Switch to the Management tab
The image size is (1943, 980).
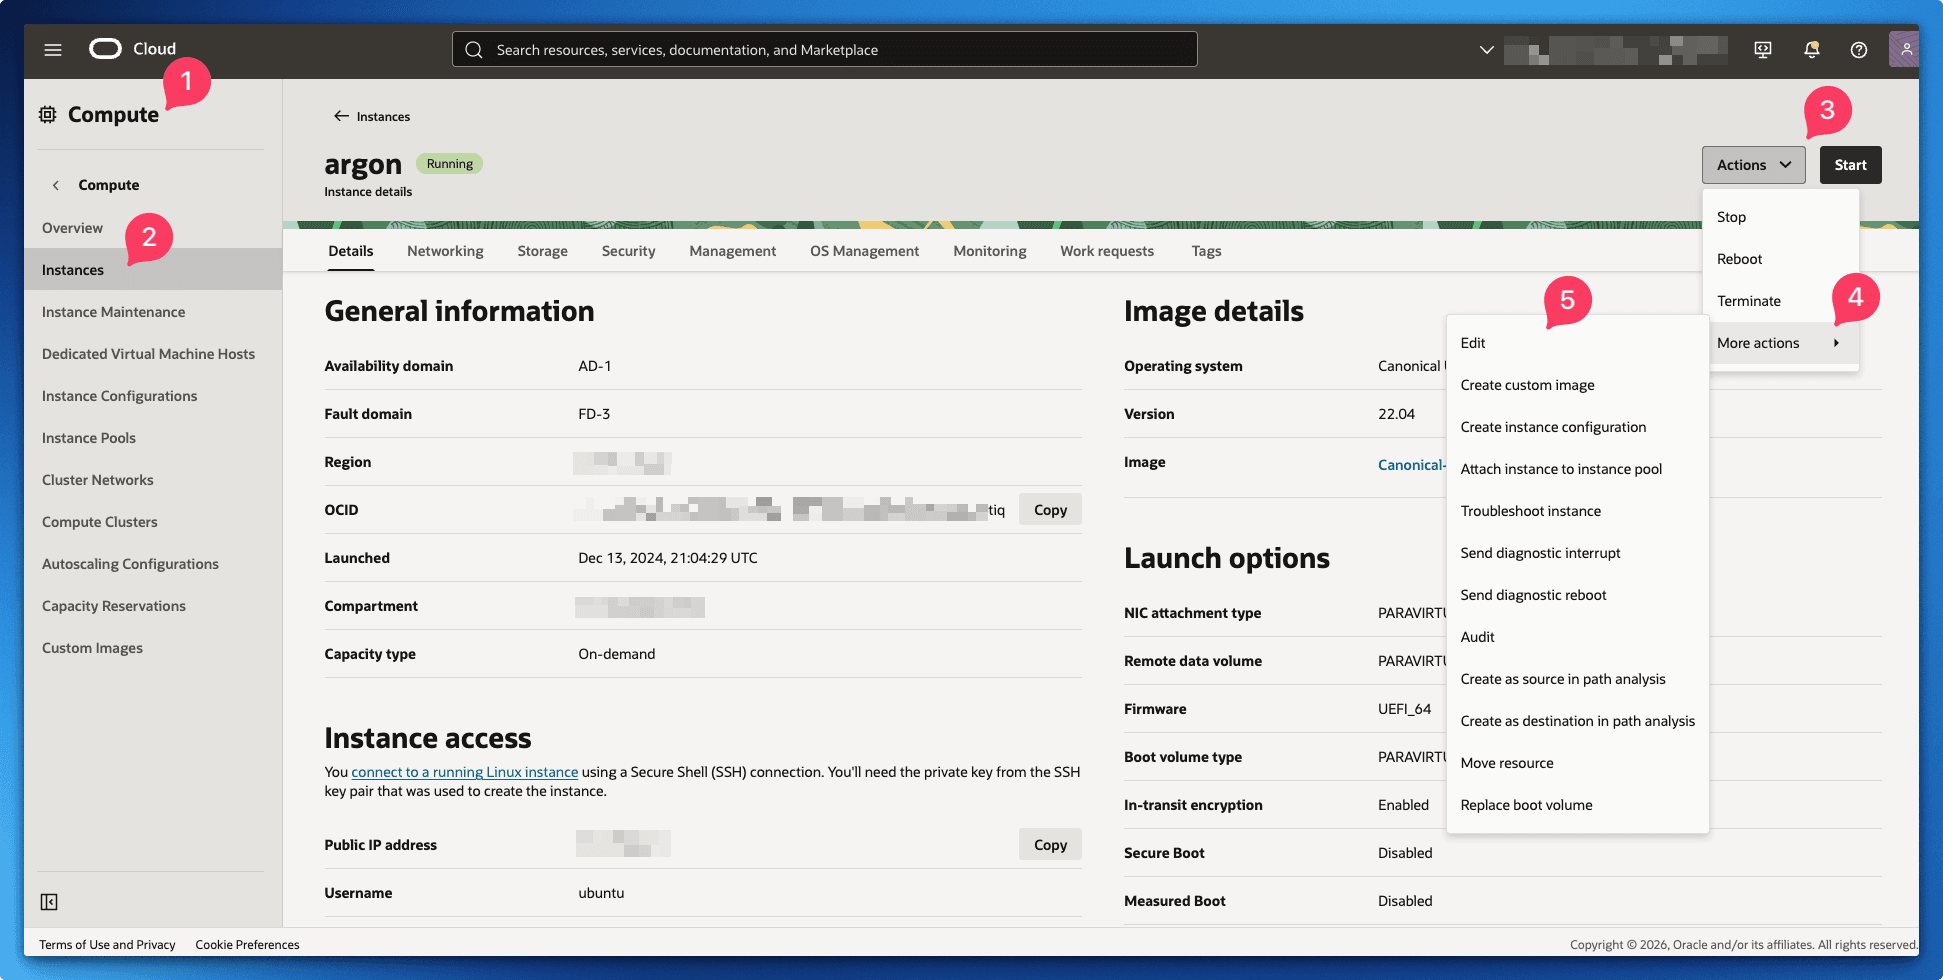pos(733,251)
